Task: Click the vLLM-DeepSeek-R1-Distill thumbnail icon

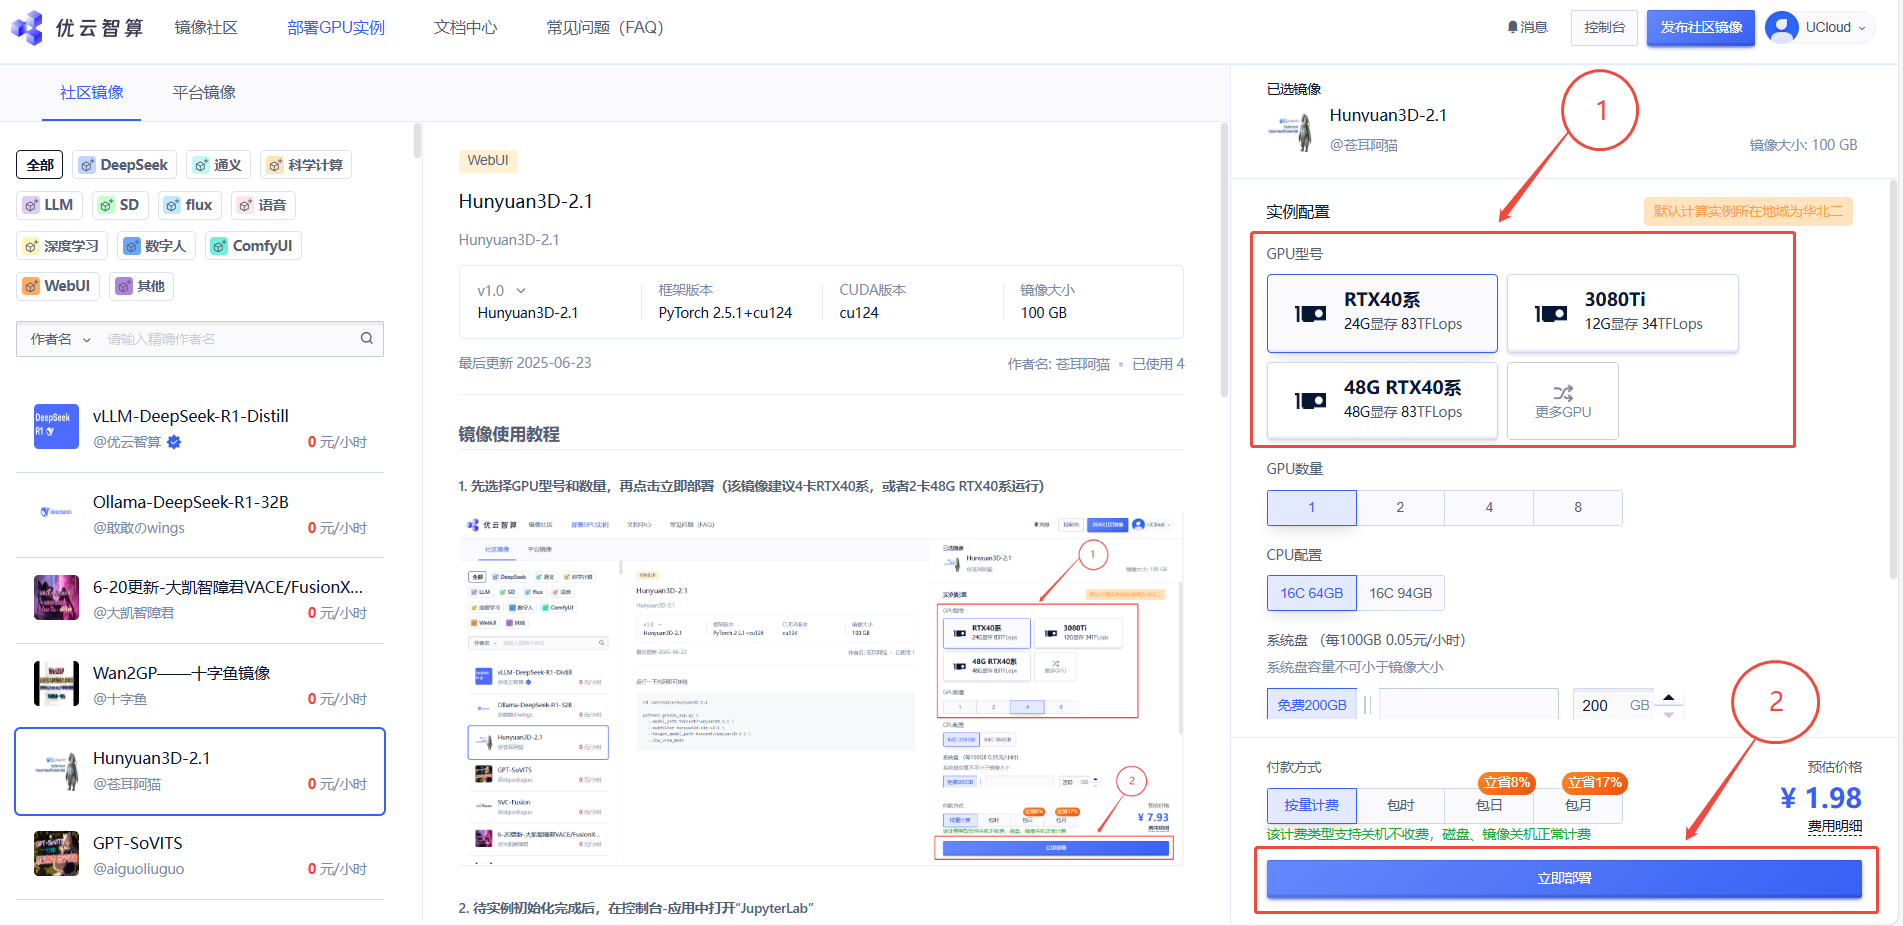Action: tap(56, 427)
